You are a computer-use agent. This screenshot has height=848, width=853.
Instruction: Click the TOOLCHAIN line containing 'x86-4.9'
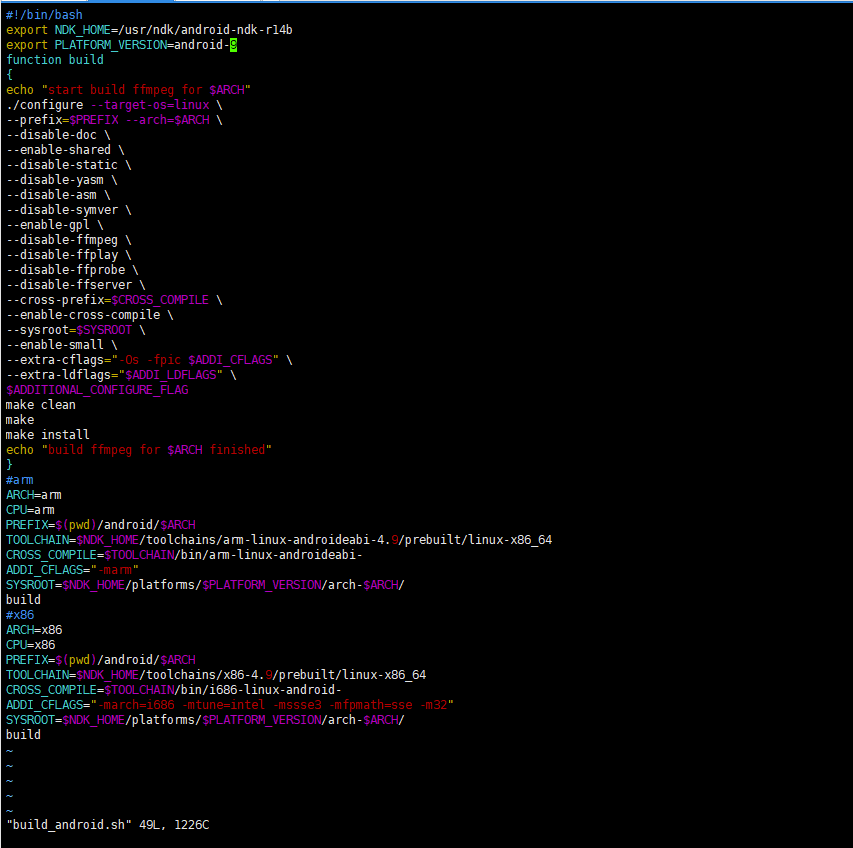[216, 674]
